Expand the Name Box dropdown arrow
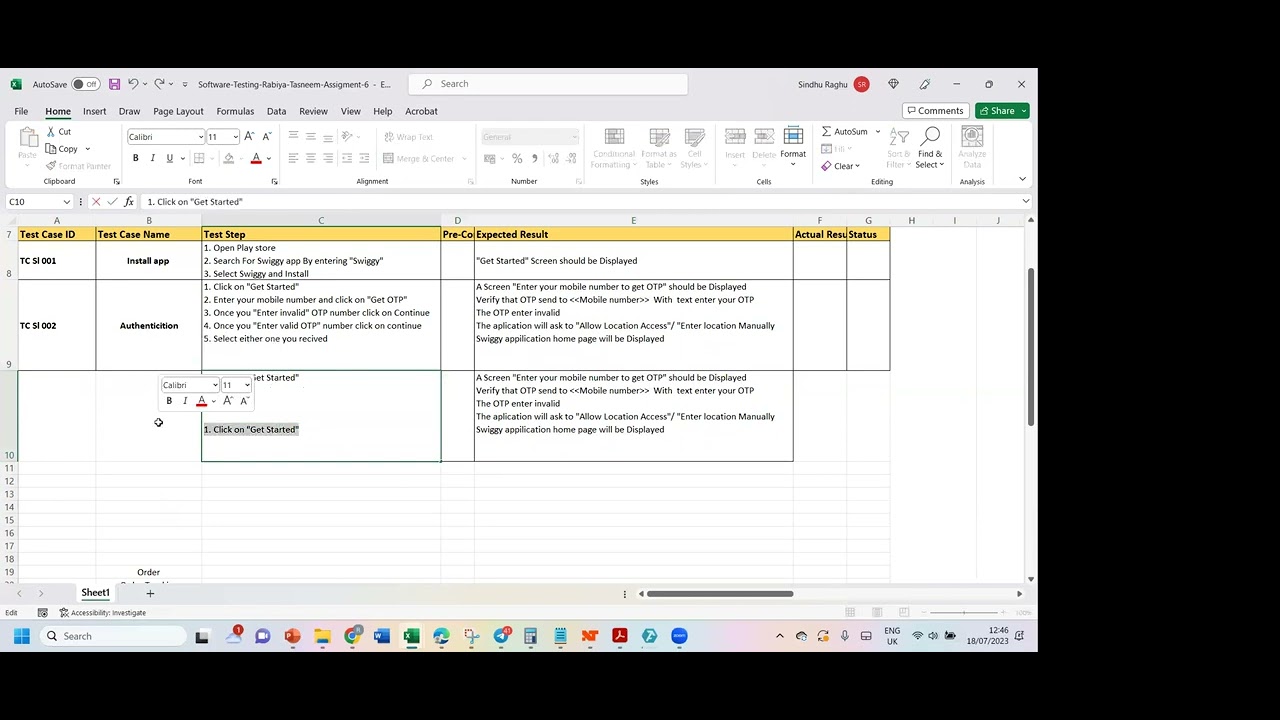This screenshot has width=1280, height=720. point(67,202)
